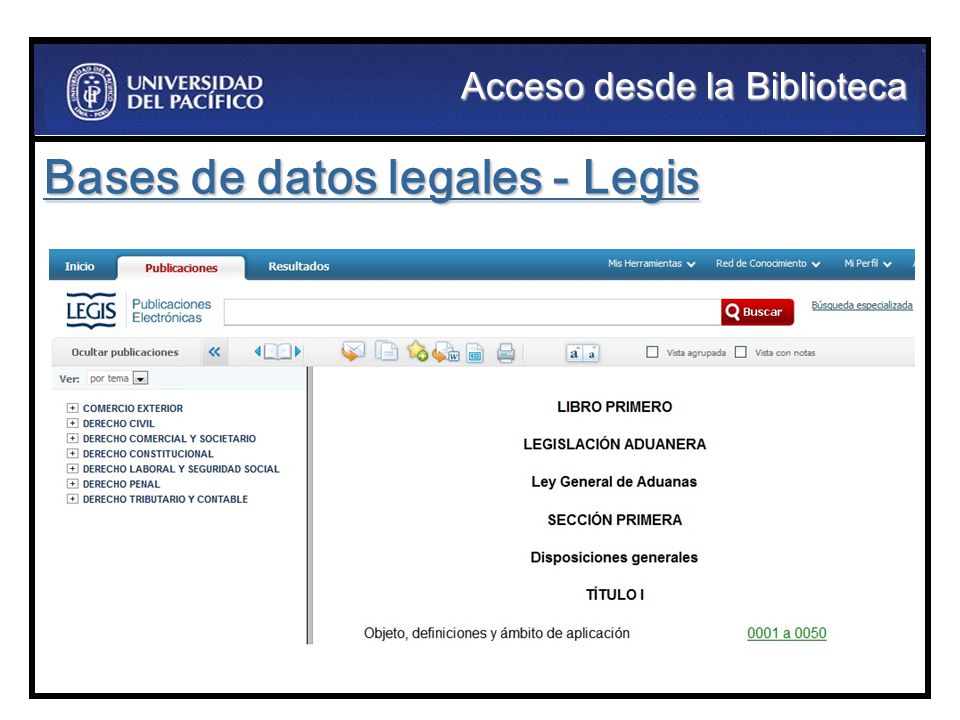Click 'Disposiciones generales' heading text
The width and height of the screenshot is (960, 720).
pos(614,558)
